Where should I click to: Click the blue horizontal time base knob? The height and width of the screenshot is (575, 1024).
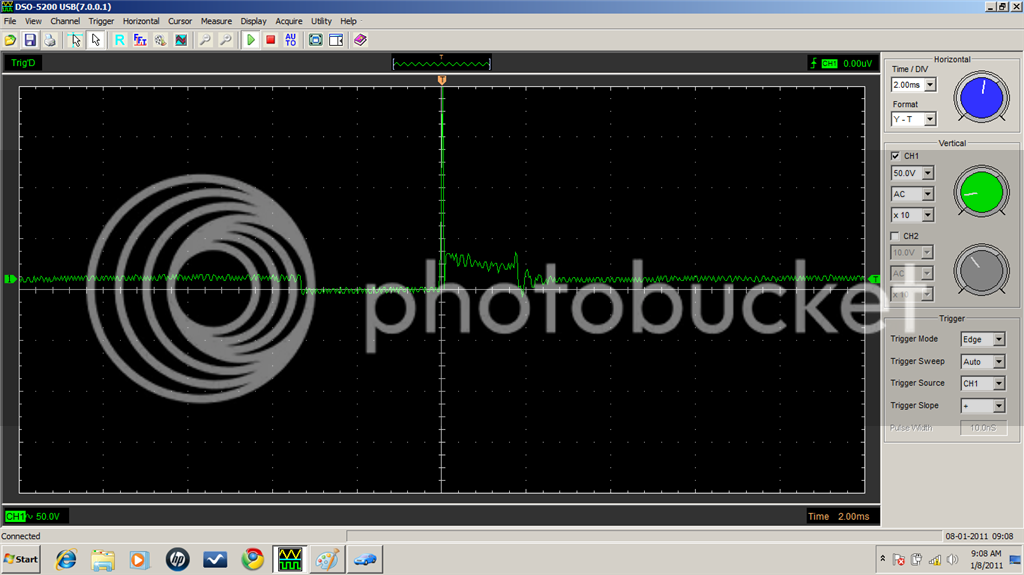[x=982, y=97]
